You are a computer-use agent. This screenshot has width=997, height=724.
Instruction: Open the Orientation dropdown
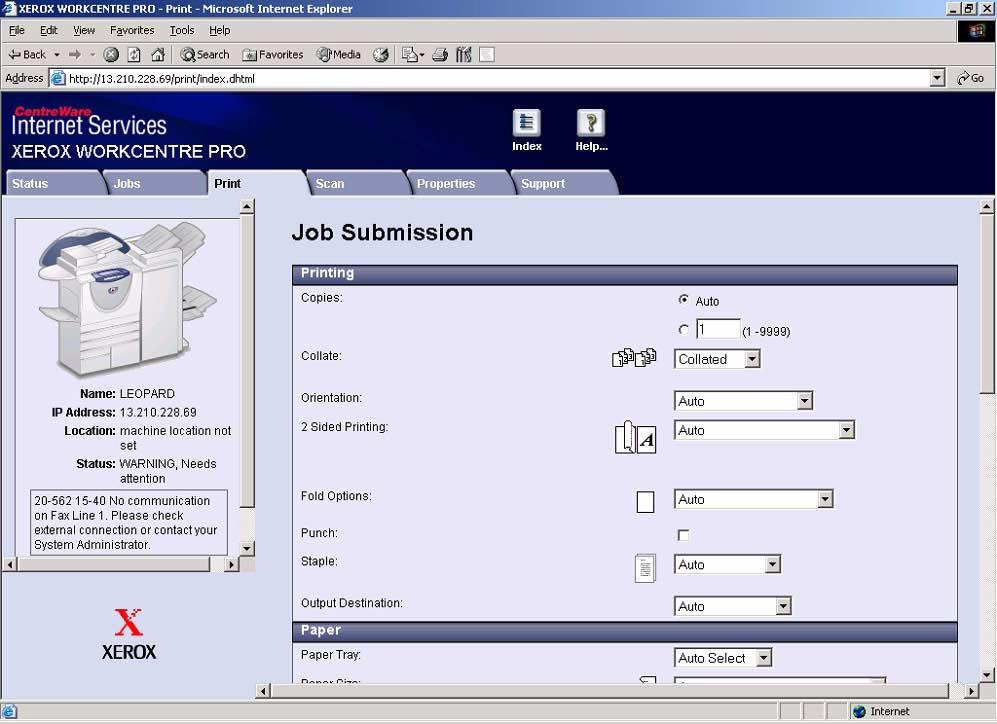743,401
